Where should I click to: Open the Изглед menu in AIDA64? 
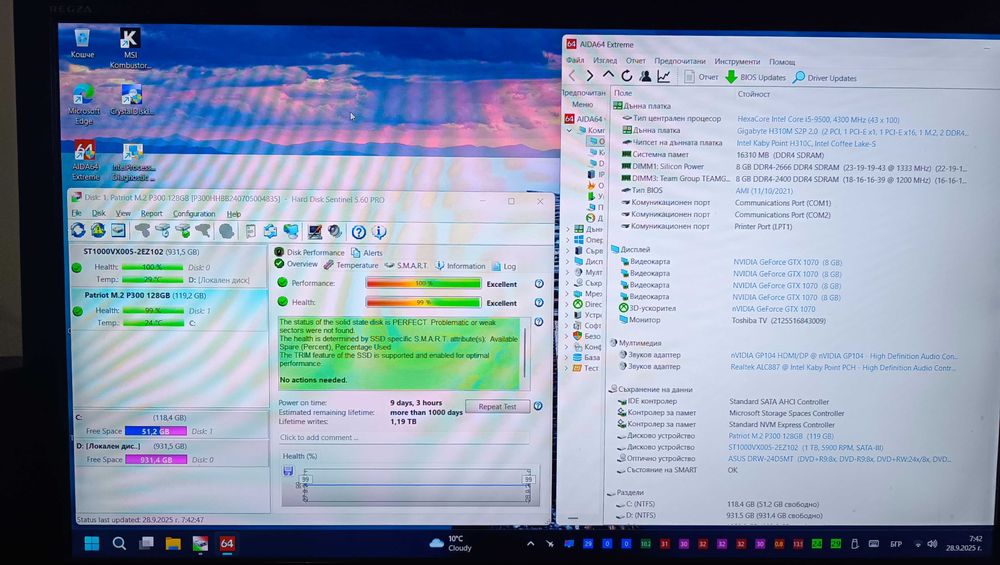coord(605,61)
